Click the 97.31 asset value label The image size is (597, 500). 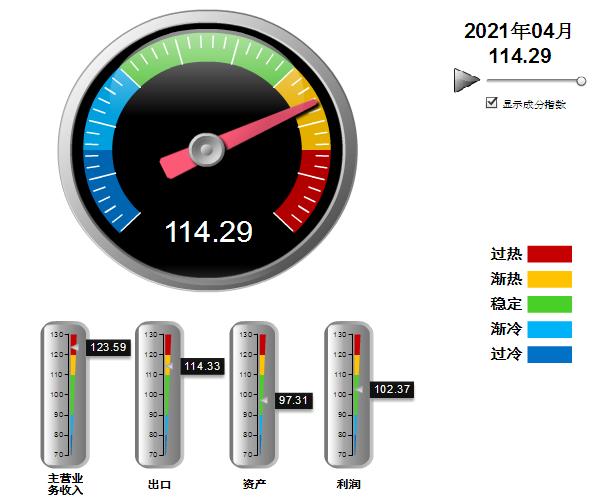[294, 400]
